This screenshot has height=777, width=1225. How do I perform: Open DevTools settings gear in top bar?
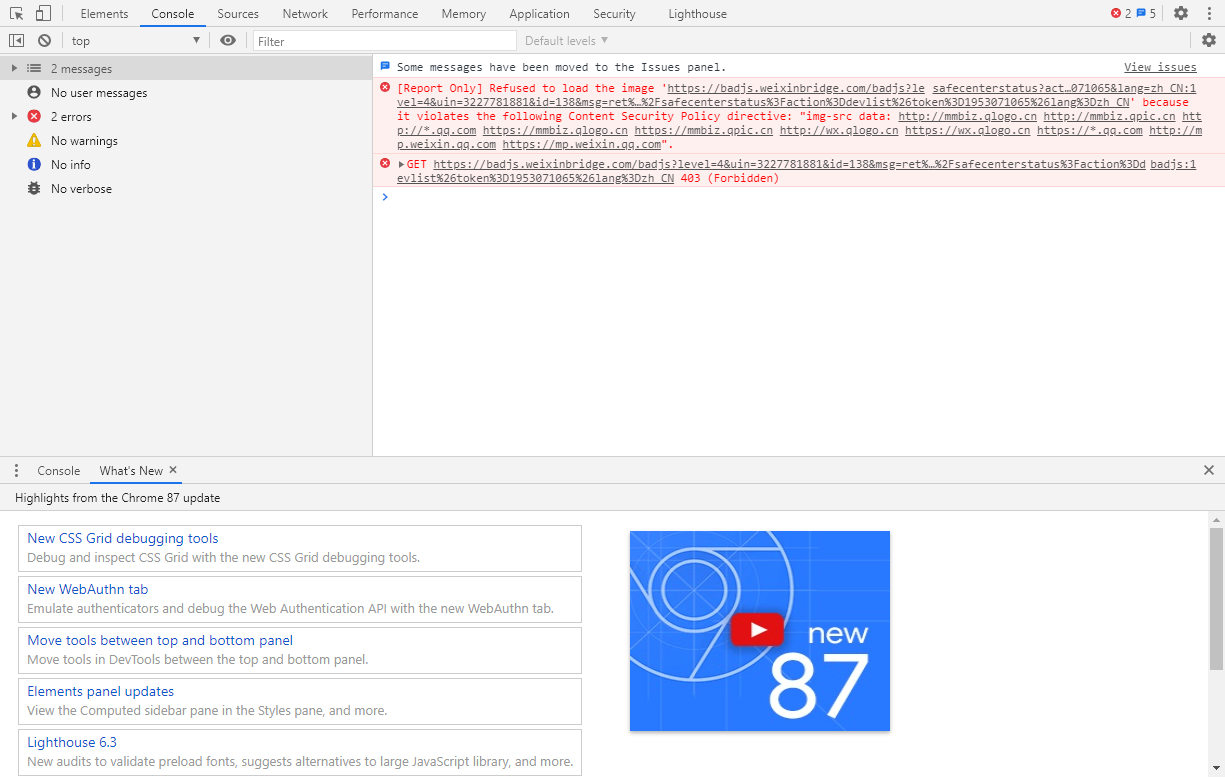click(x=1181, y=13)
